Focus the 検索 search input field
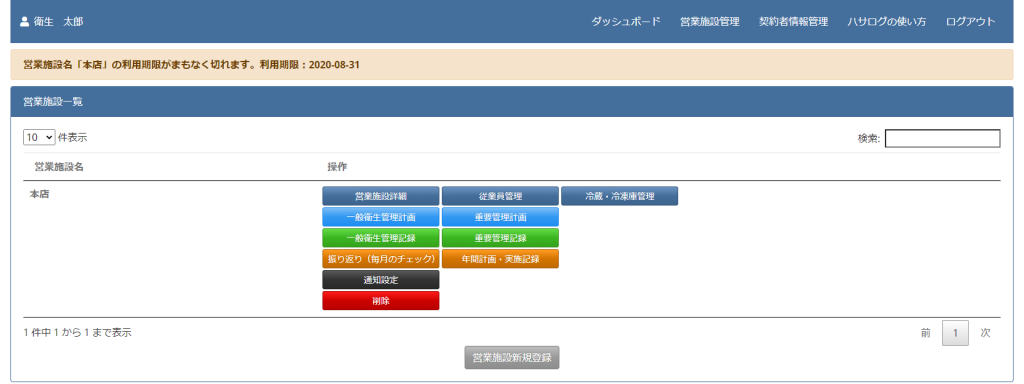Screen dimensions: 1024x384 942,138
